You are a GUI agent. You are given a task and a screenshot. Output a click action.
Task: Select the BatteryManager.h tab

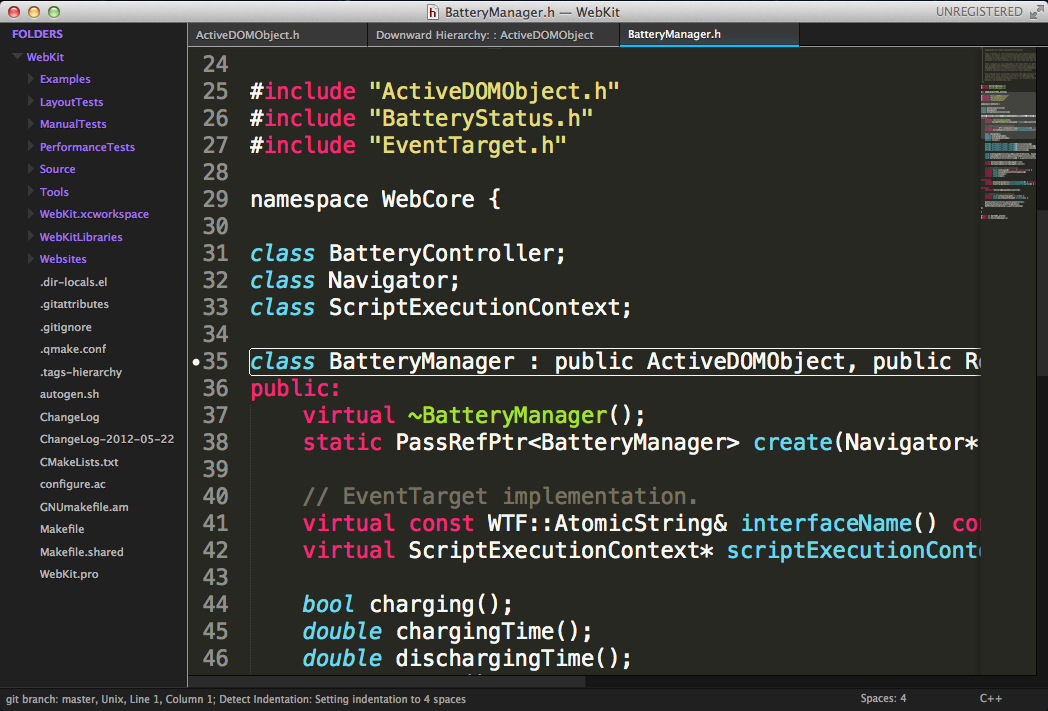coord(709,35)
